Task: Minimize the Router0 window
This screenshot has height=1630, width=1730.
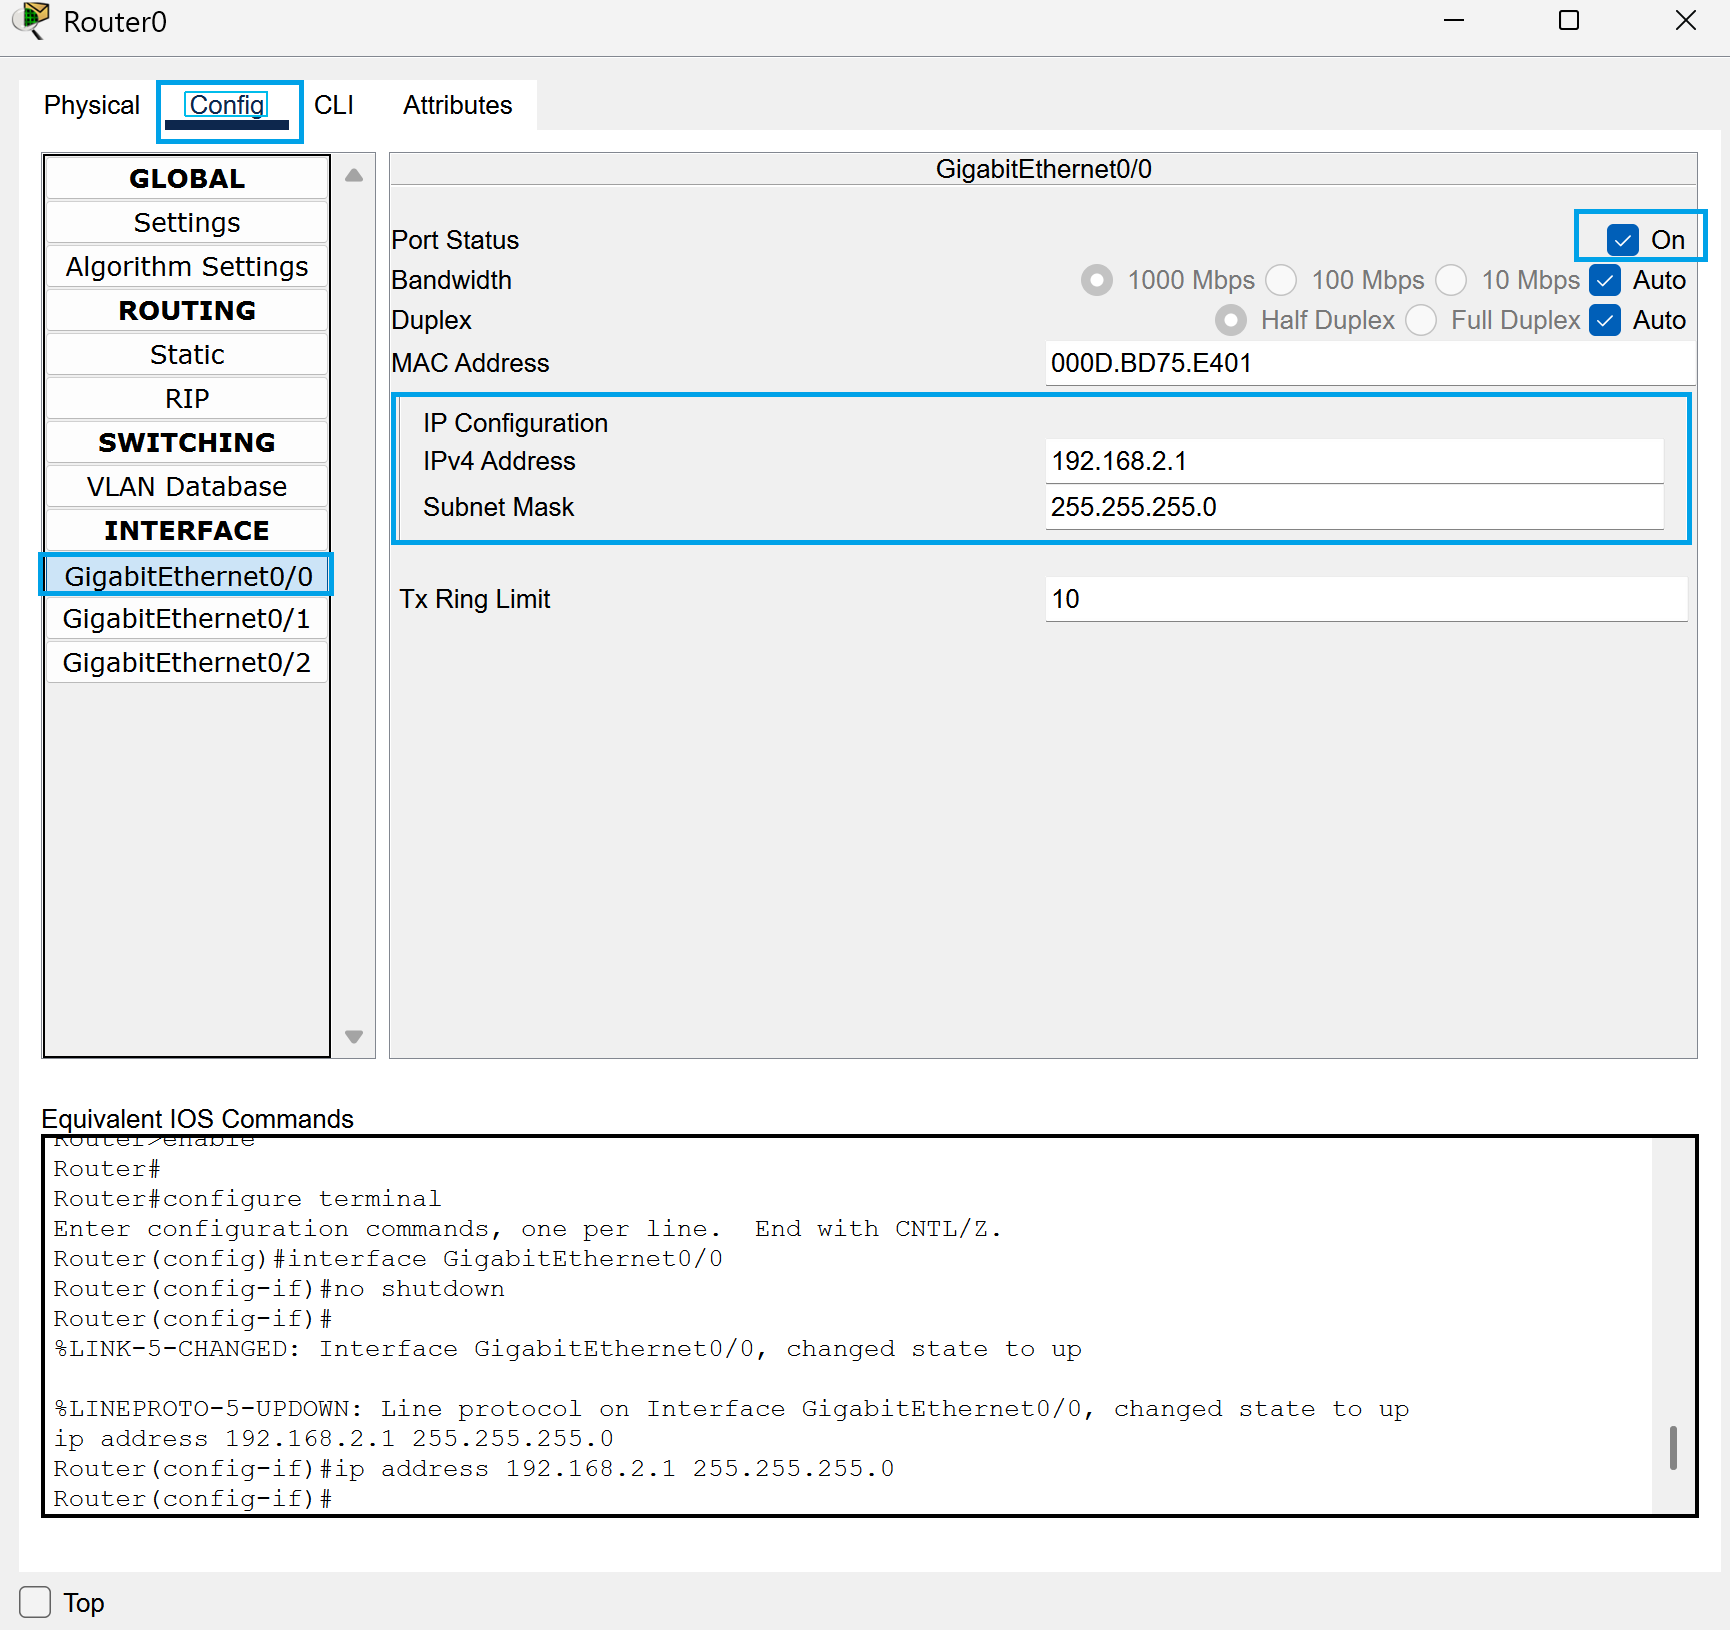Action: pyautogui.click(x=1454, y=20)
